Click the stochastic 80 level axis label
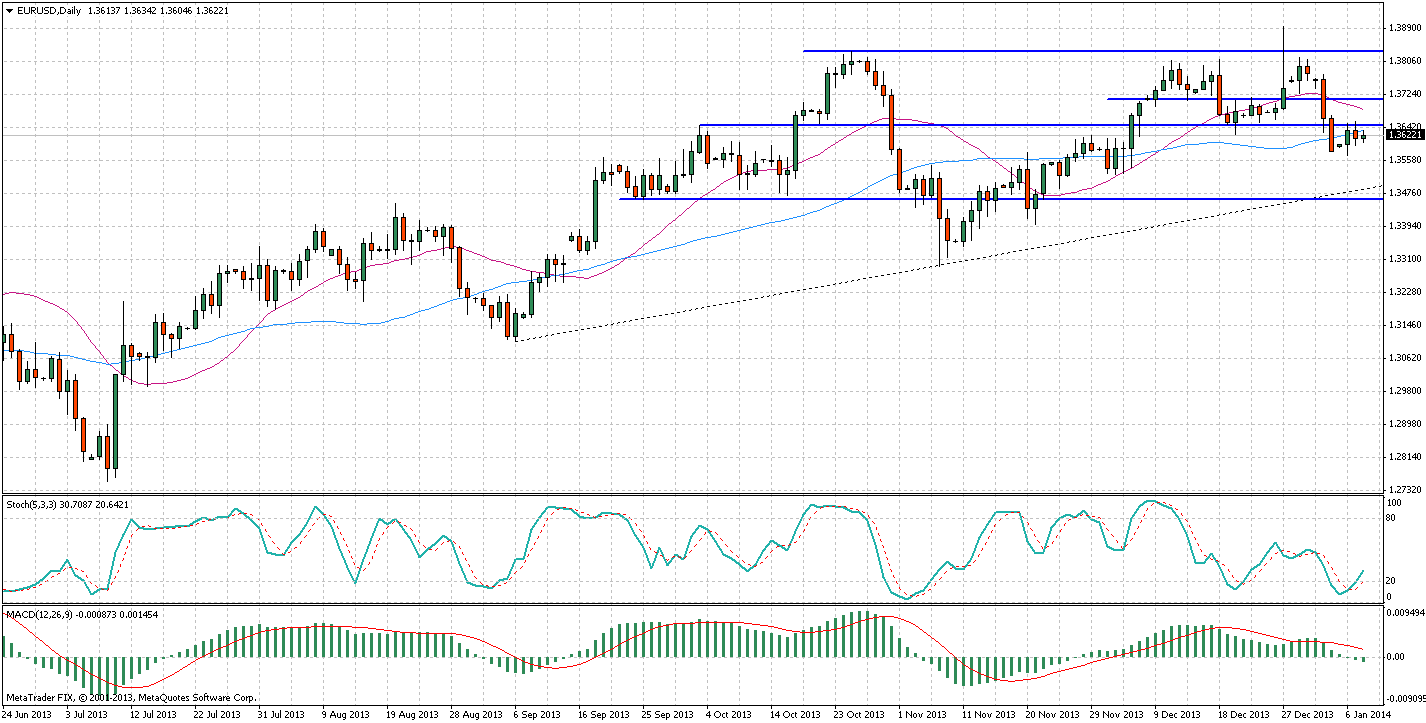The image size is (1426, 723). 1390,518
